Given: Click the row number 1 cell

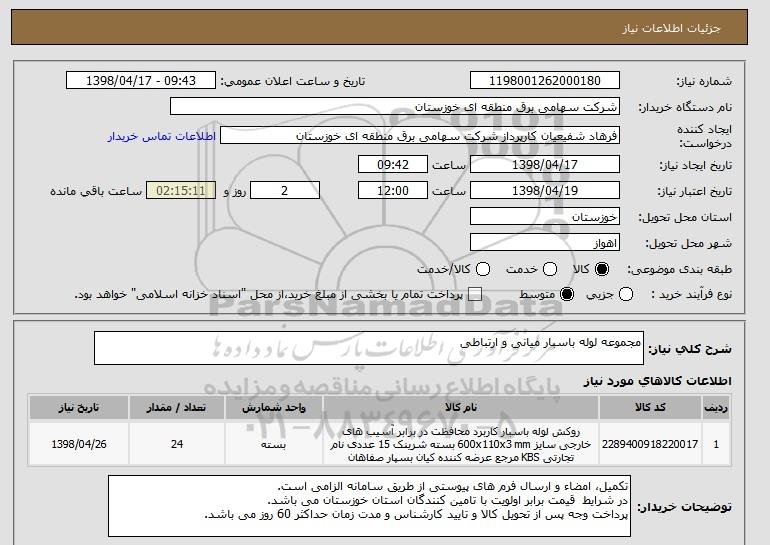Looking at the screenshot, I should [716, 444].
